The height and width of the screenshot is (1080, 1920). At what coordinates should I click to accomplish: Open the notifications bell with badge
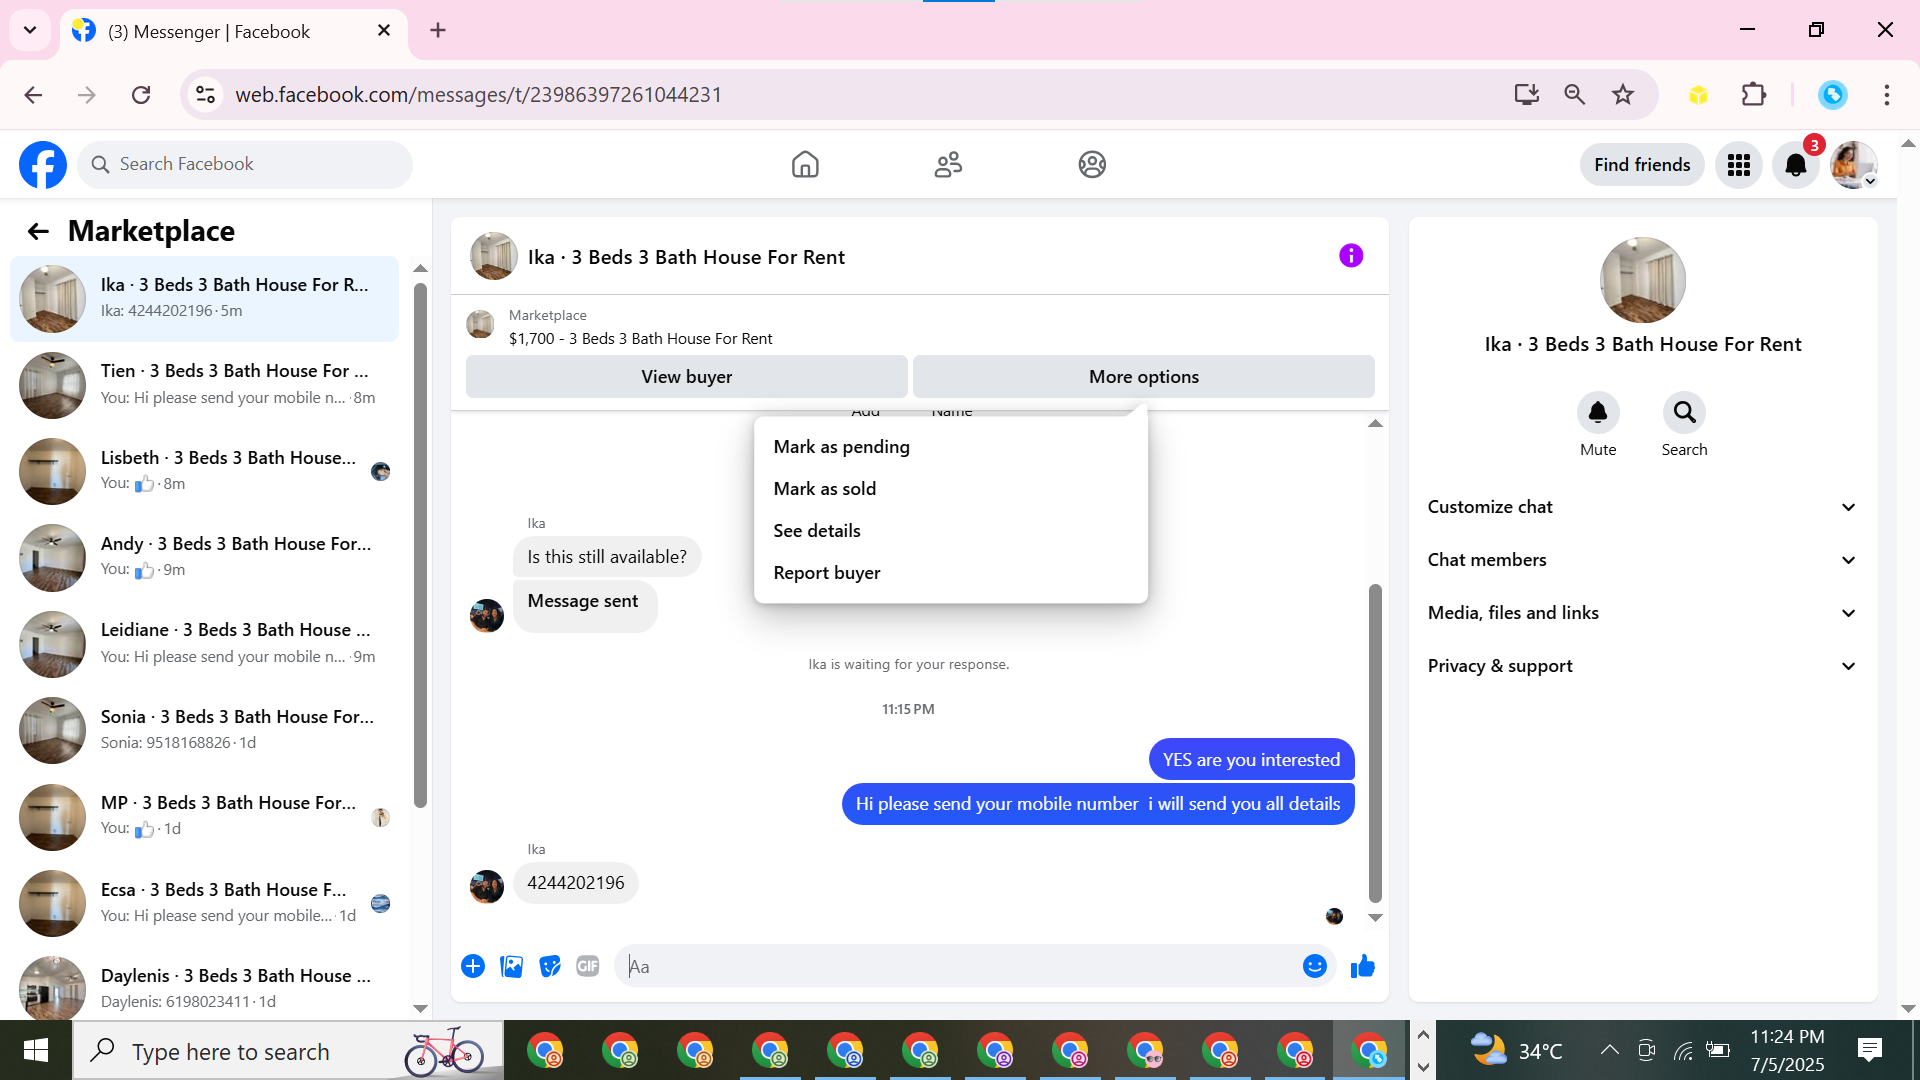click(1795, 165)
